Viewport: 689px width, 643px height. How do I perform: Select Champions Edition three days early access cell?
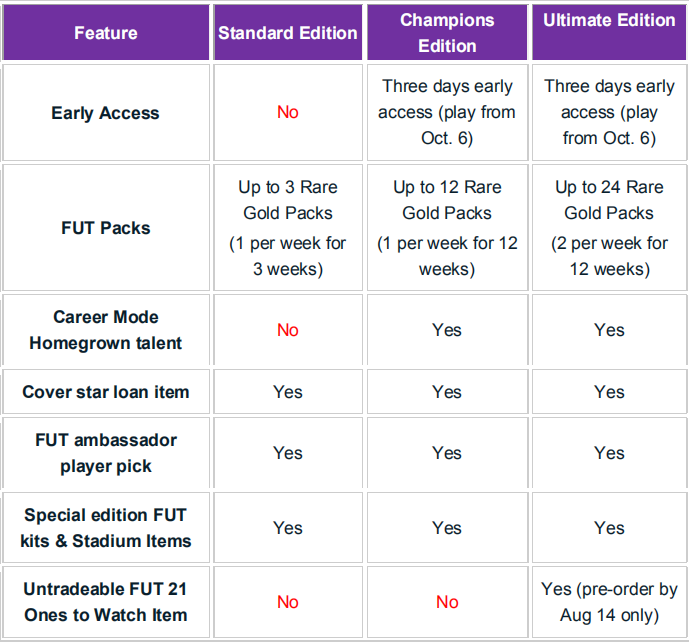(447, 112)
